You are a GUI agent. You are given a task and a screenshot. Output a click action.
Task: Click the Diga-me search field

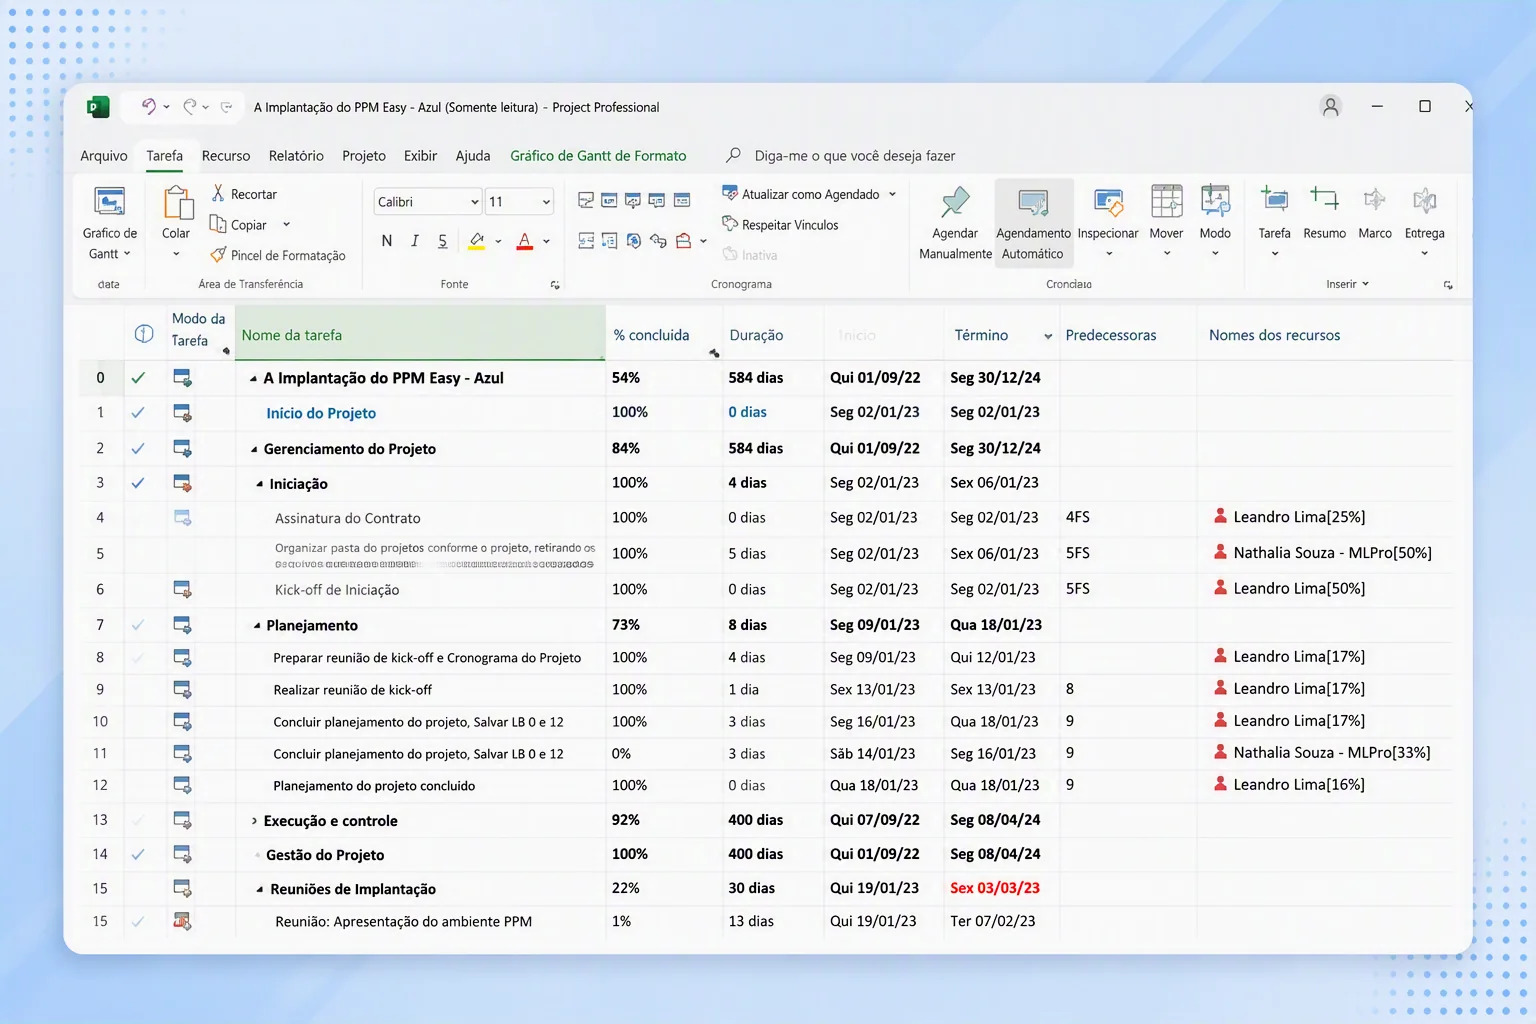[855, 155]
